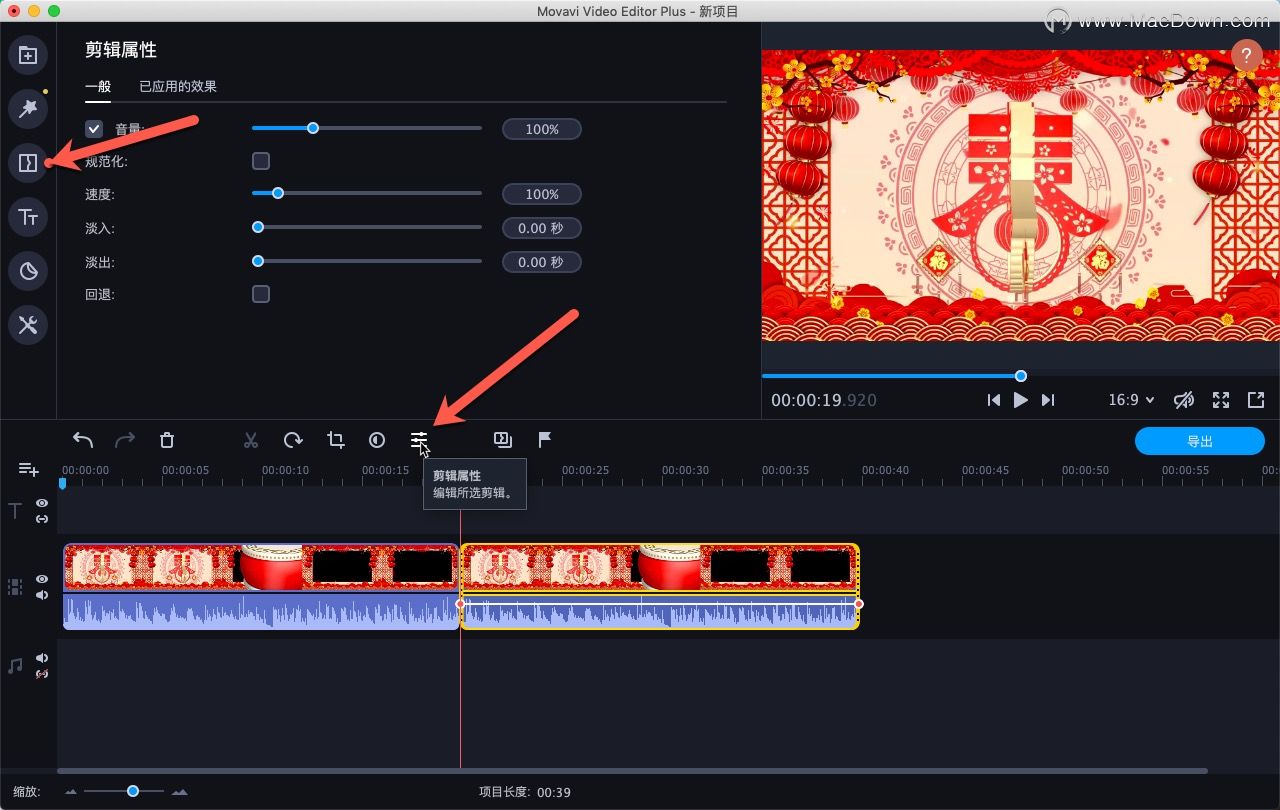
Task: Enable the 规范化 normalize checkbox
Action: [261, 161]
